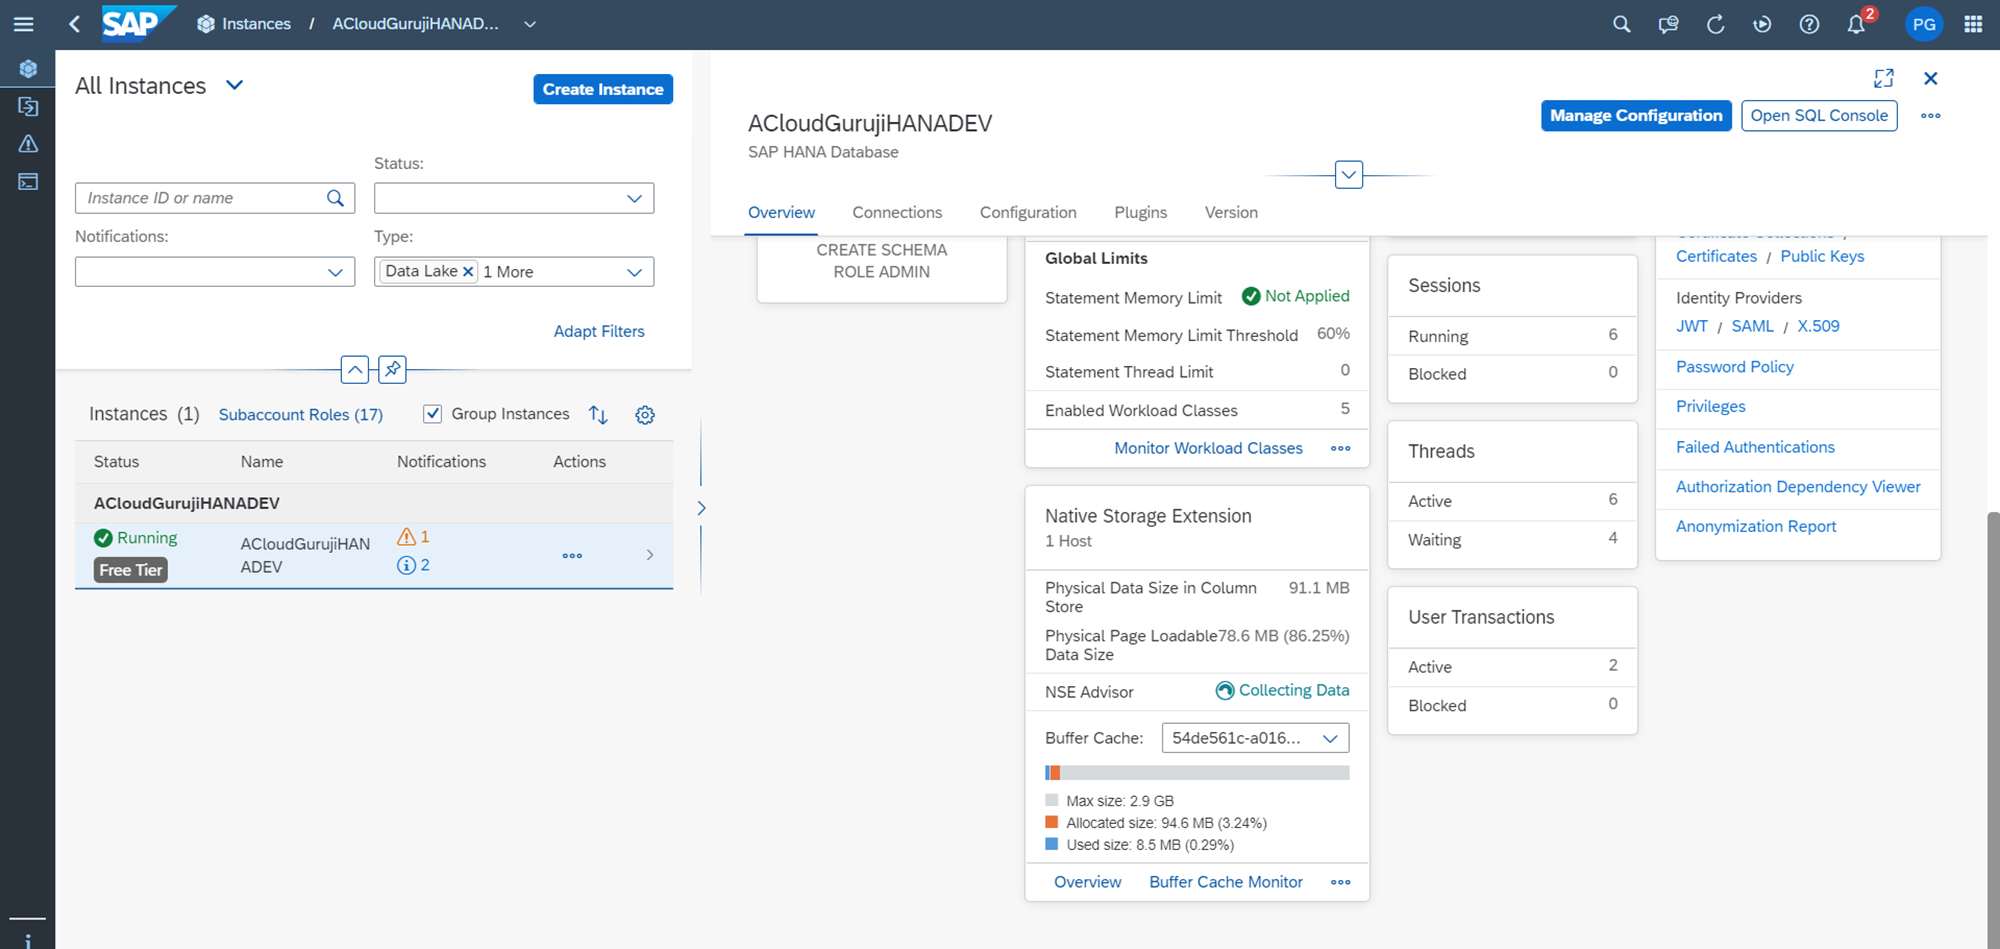The width and height of the screenshot is (2000, 949).
Task: Open the product switcher grid icon
Action: (x=1973, y=24)
